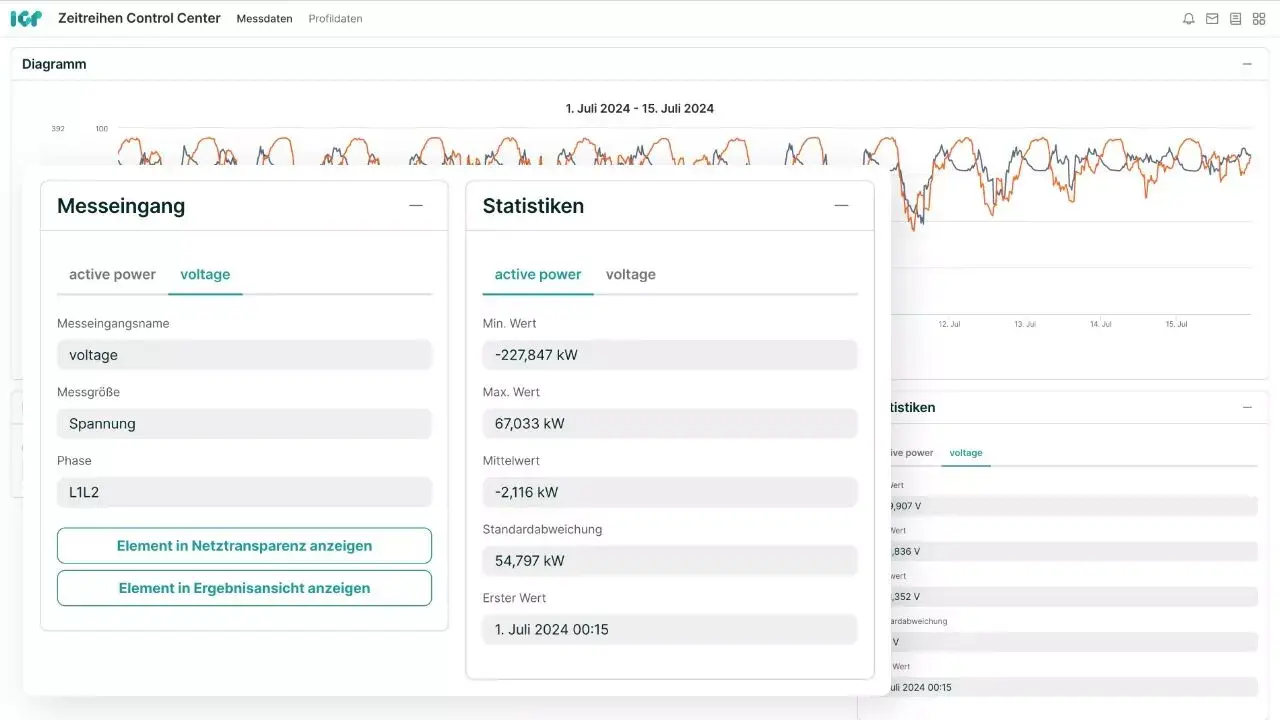Collapse the Messeingang card

click(x=416, y=205)
